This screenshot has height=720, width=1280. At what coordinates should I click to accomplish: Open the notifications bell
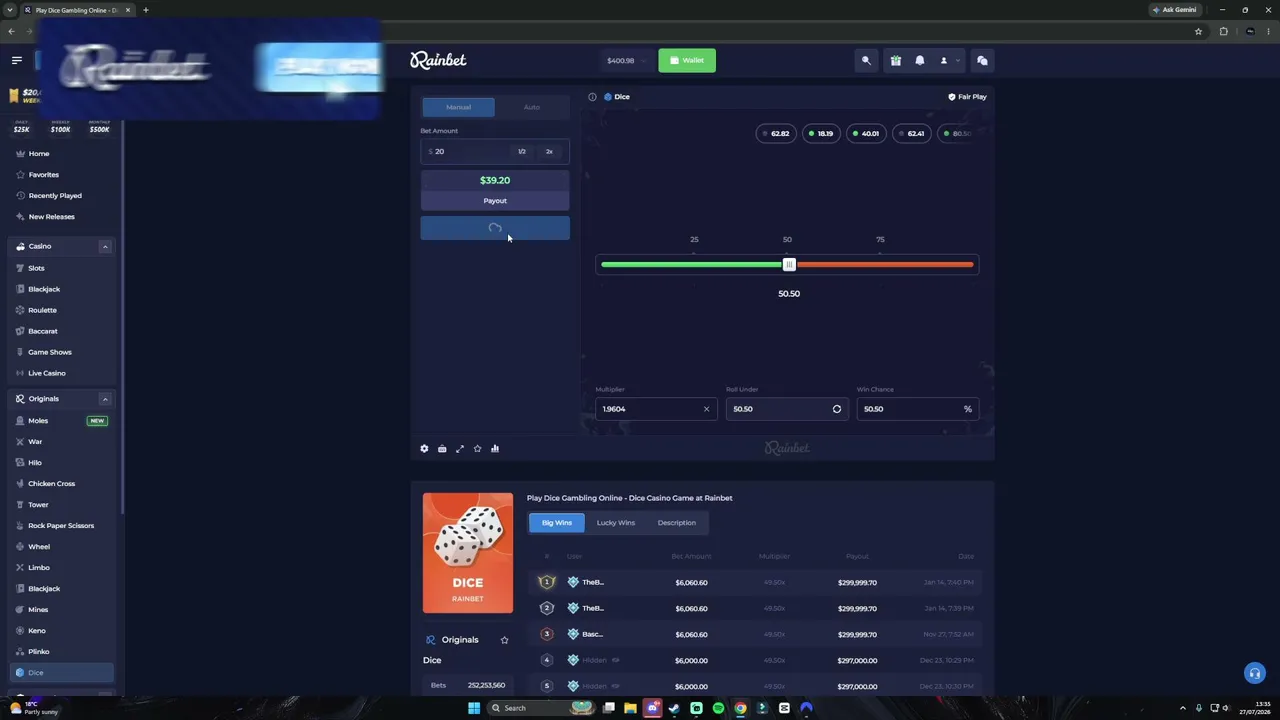click(x=920, y=61)
